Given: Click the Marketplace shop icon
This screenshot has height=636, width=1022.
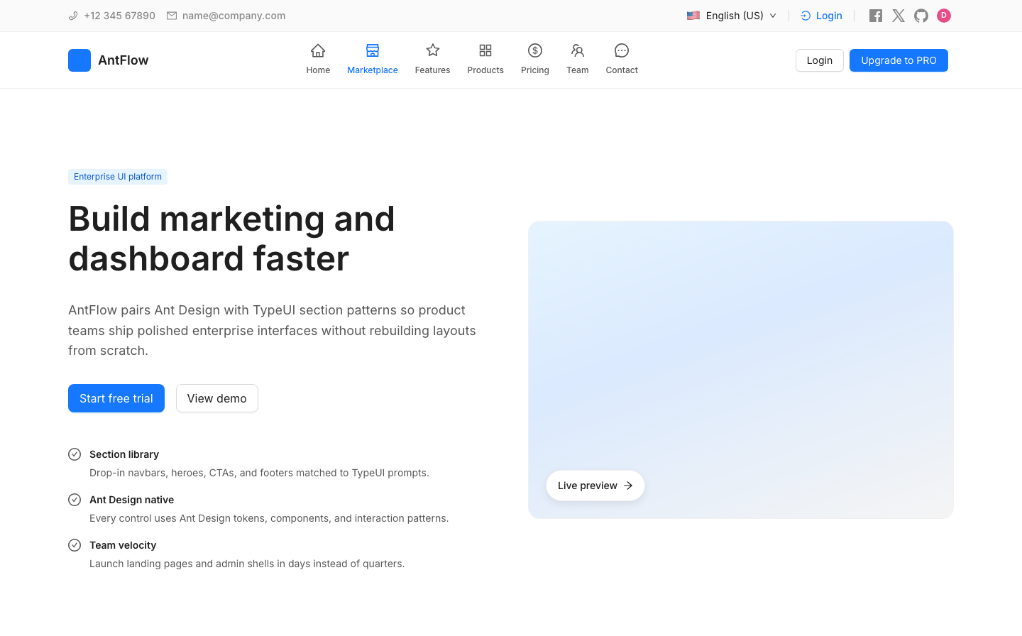Looking at the screenshot, I should pos(372,50).
